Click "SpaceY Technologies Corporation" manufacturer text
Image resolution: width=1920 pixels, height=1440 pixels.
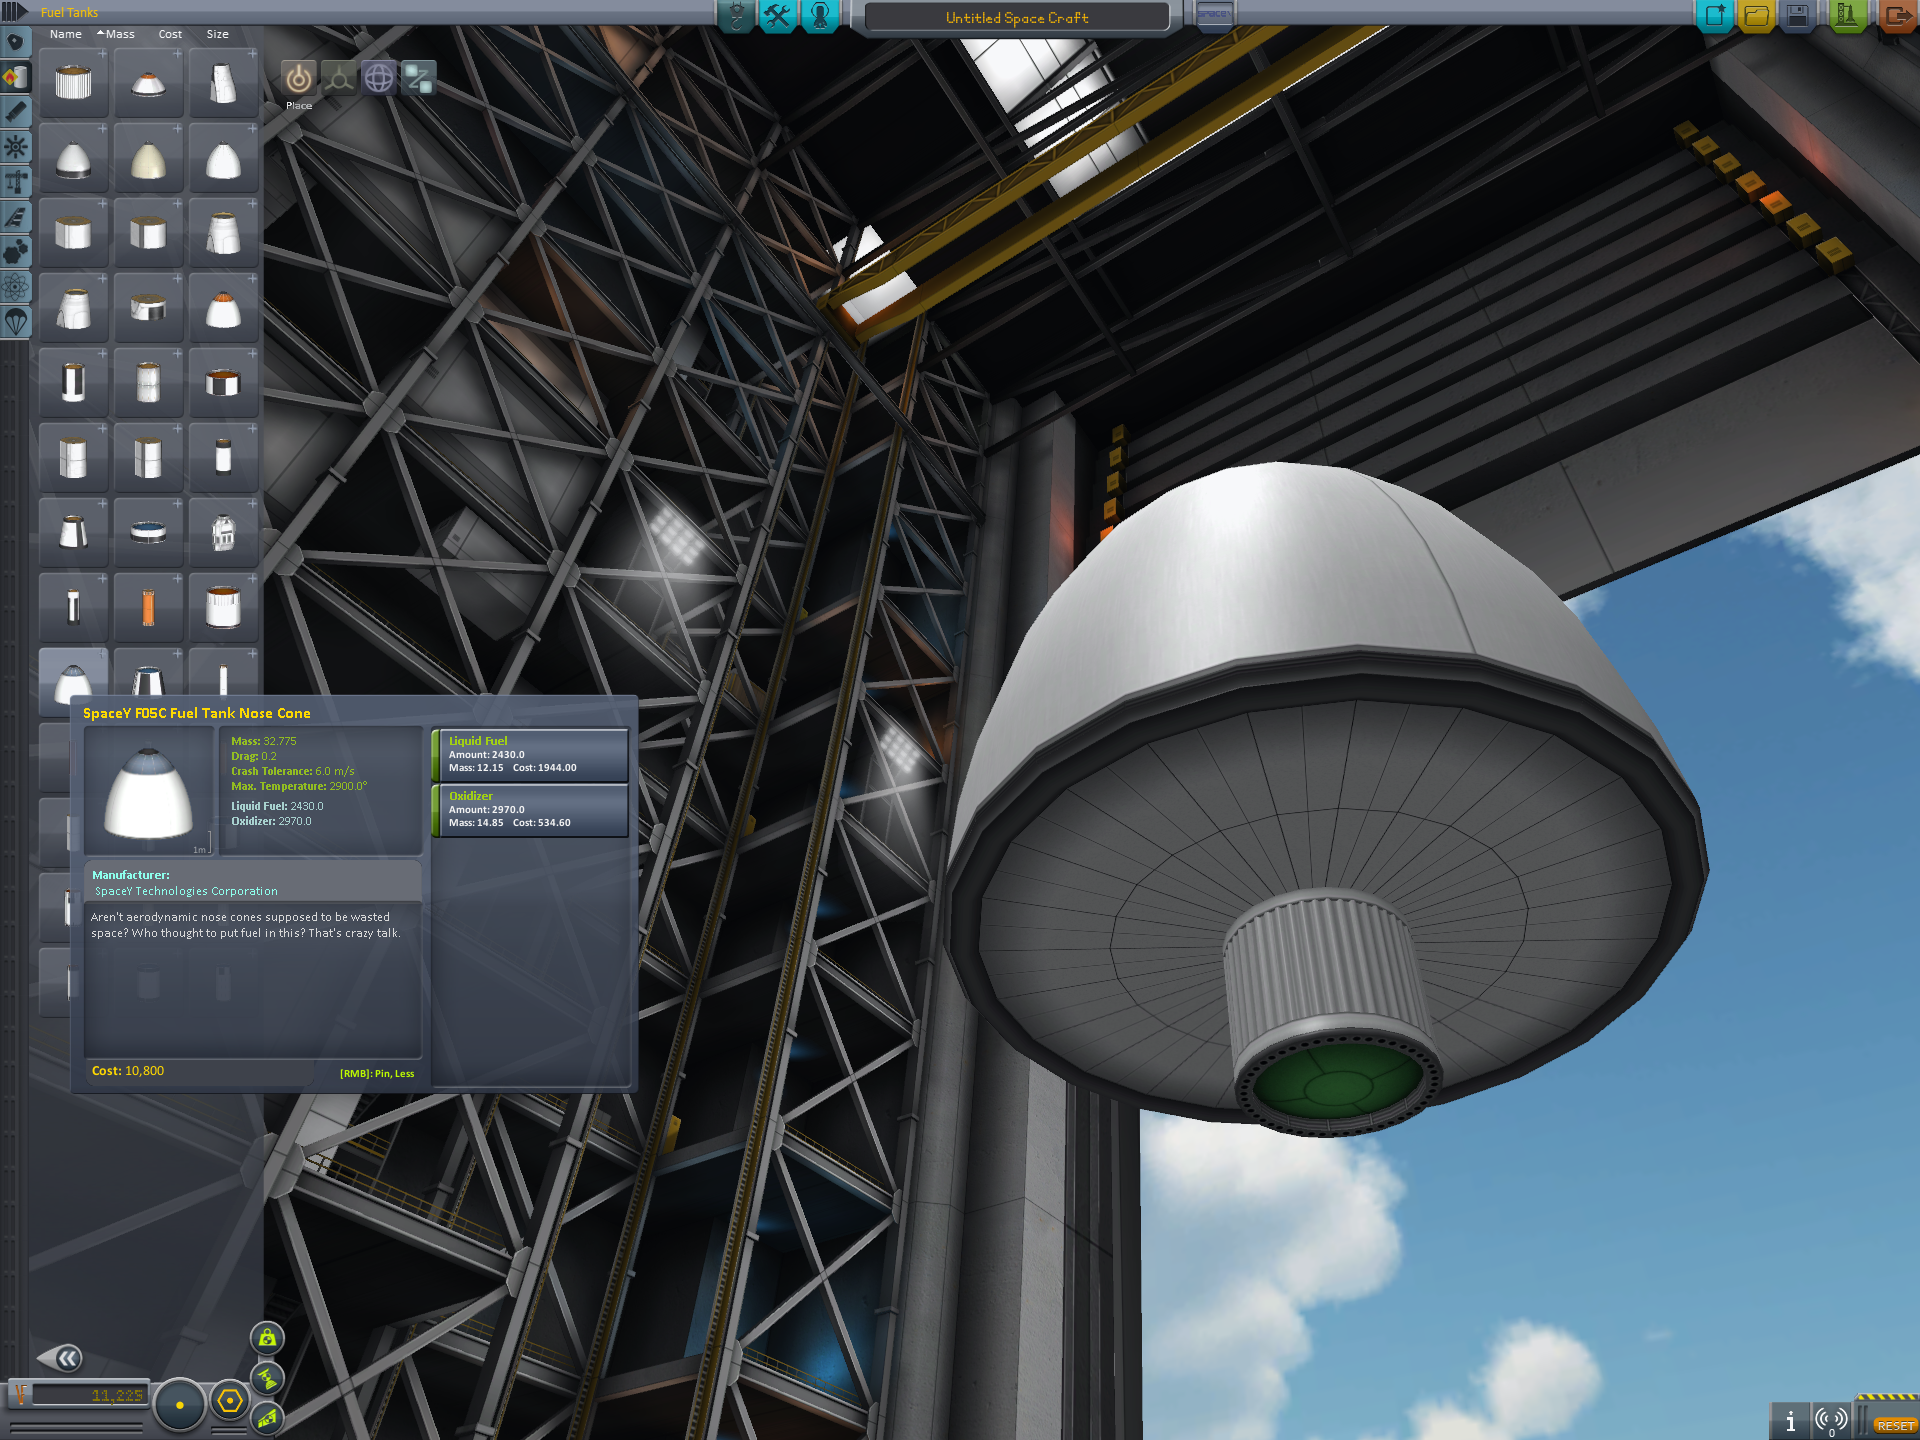click(186, 891)
